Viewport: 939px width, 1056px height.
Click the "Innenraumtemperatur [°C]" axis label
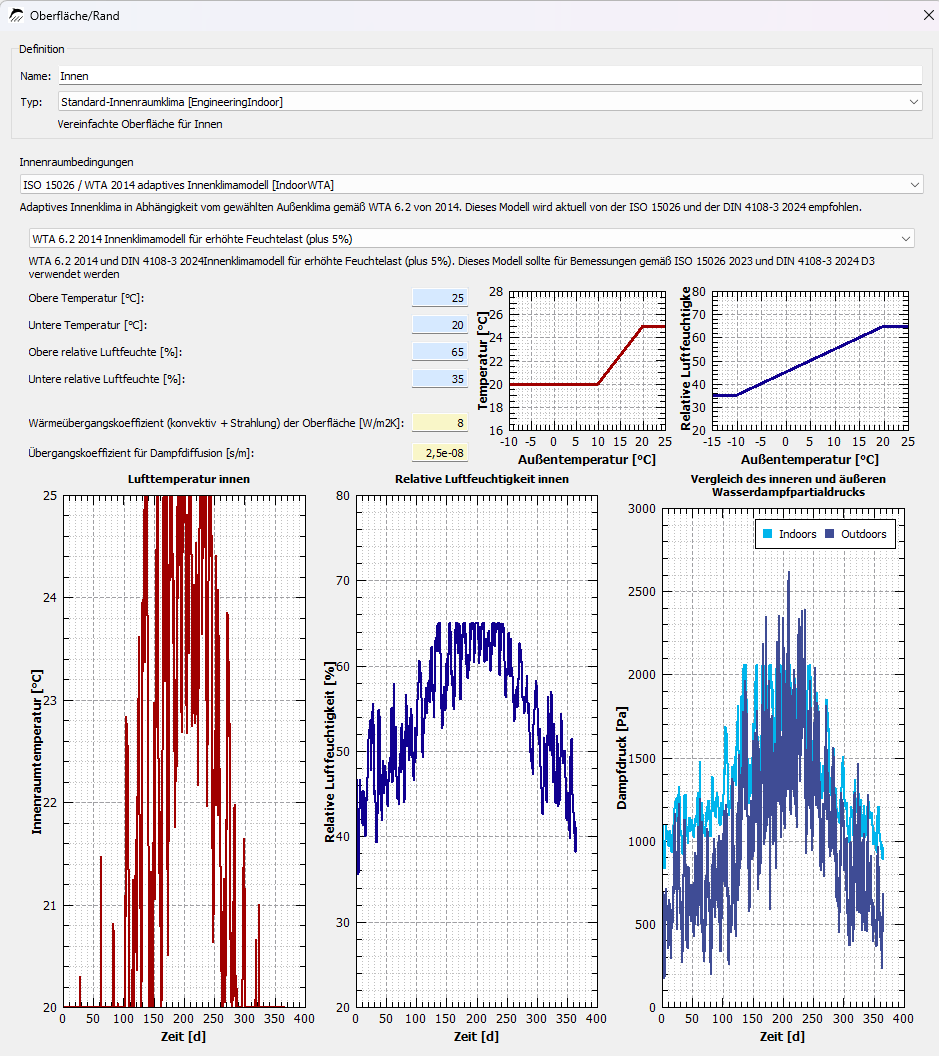coord(37,752)
